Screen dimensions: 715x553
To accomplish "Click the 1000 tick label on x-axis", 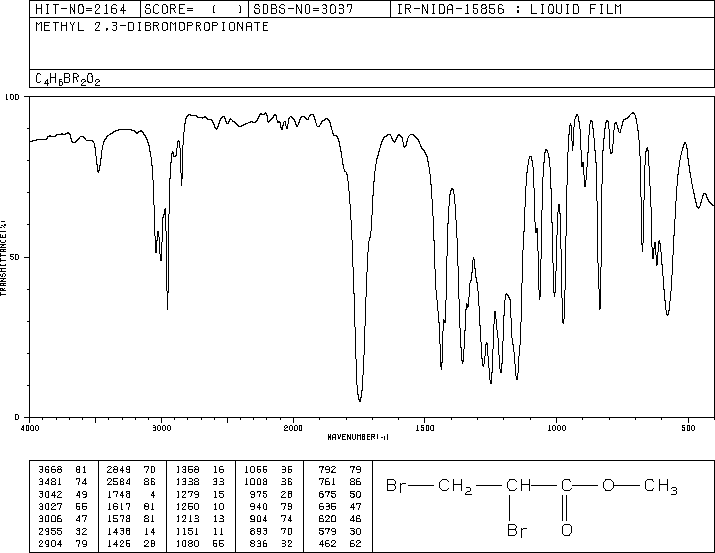I will [557, 428].
